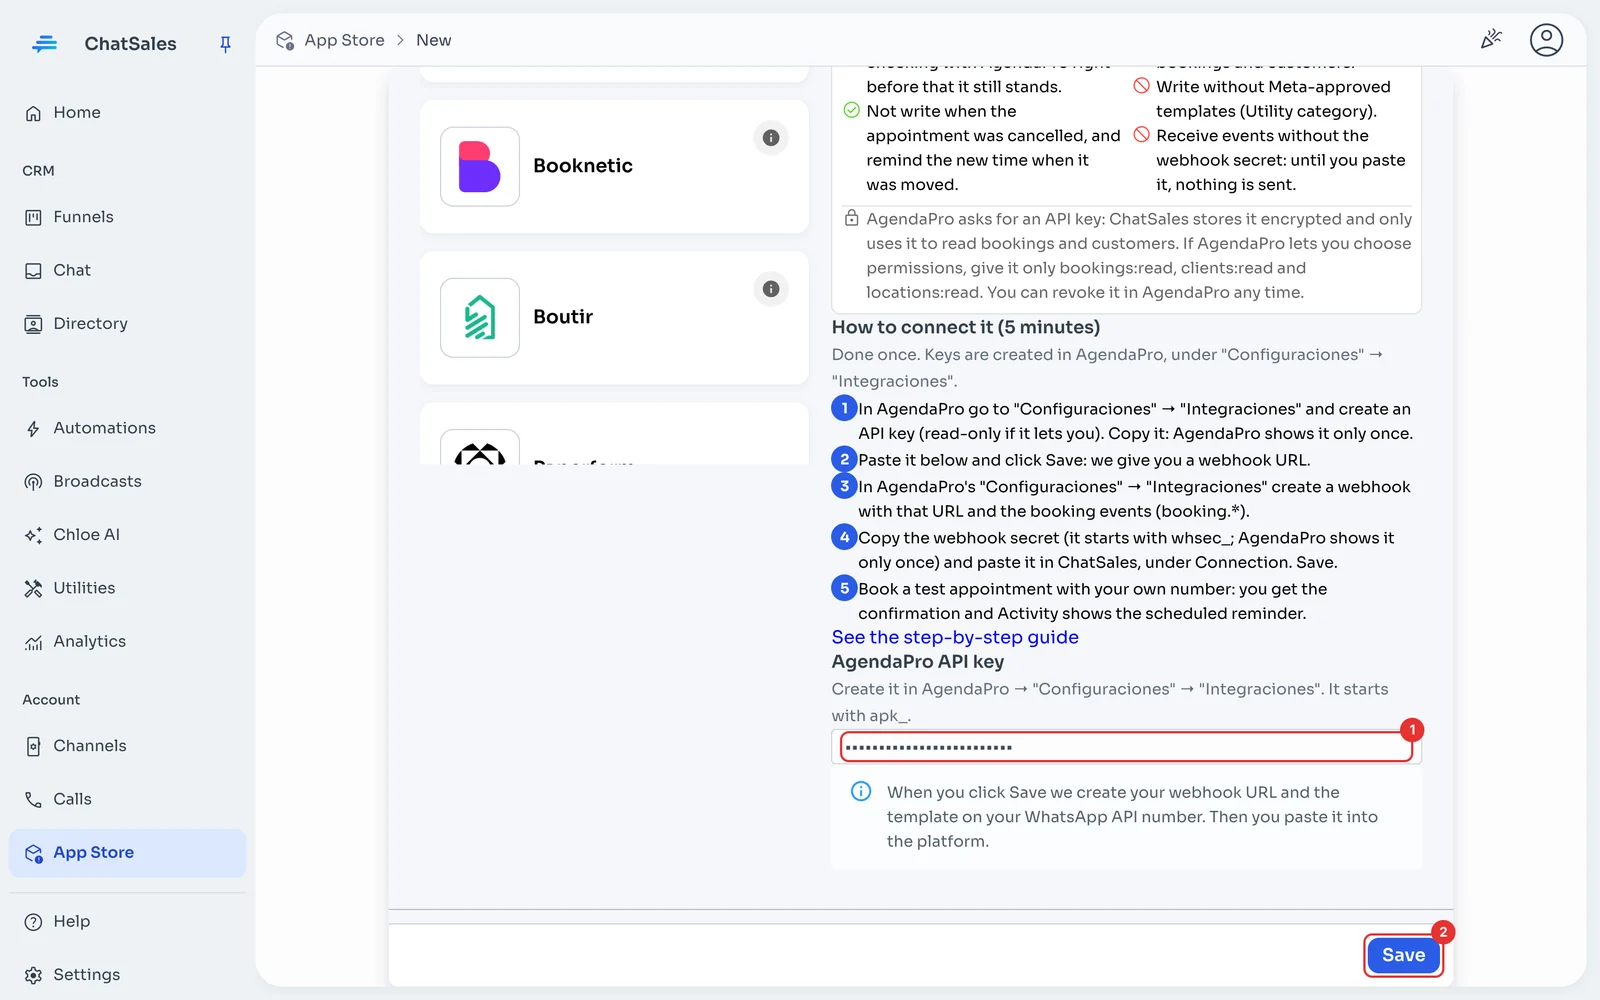Click the celebration confetti icon in header
This screenshot has width=1600, height=1000.
click(1491, 40)
